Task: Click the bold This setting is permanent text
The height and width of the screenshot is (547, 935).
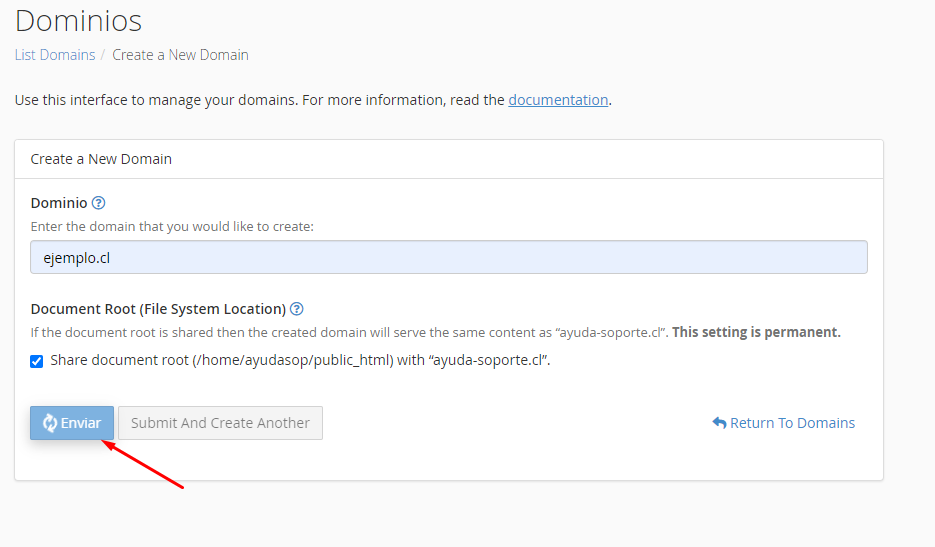Action: (x=756, y=332)
